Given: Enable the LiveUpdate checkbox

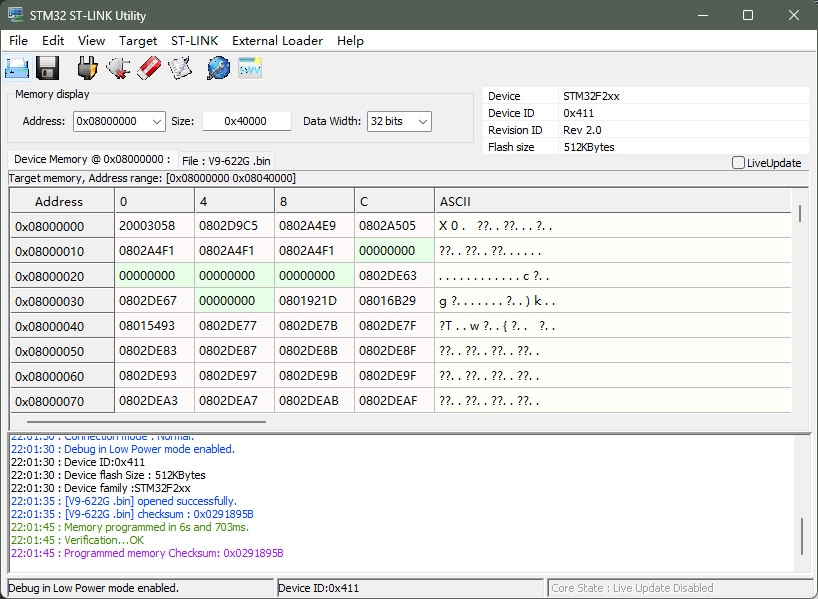Looking at the screenshot, I should click(x=738, y=163).
